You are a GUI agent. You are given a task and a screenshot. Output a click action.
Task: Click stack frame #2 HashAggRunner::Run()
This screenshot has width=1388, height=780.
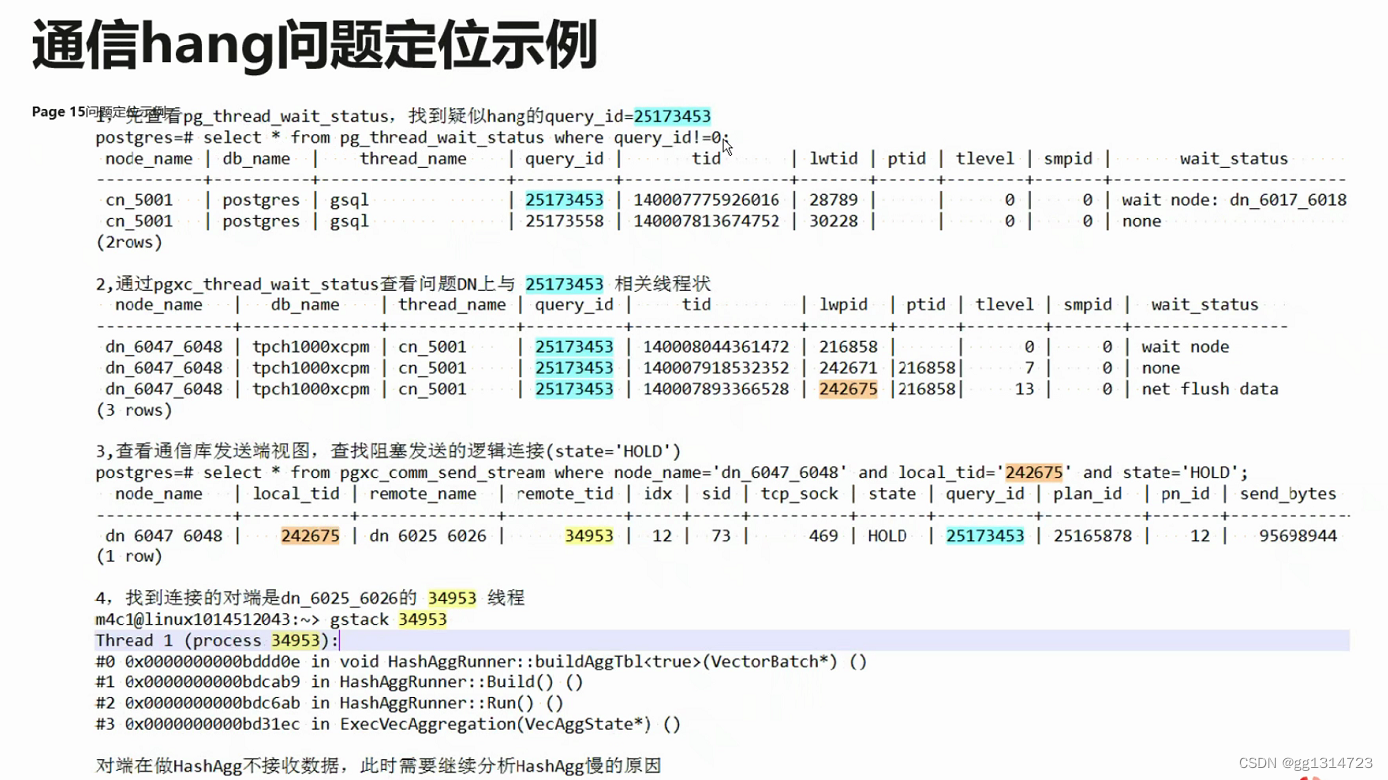pos(330,703)
